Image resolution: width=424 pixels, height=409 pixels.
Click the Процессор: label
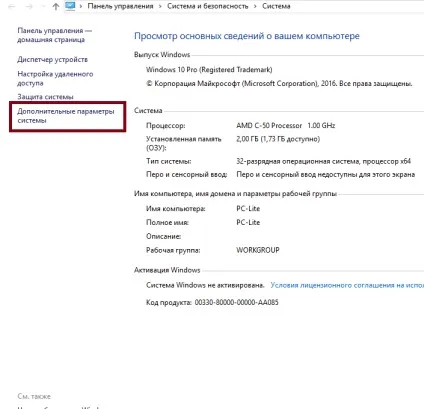166,126
